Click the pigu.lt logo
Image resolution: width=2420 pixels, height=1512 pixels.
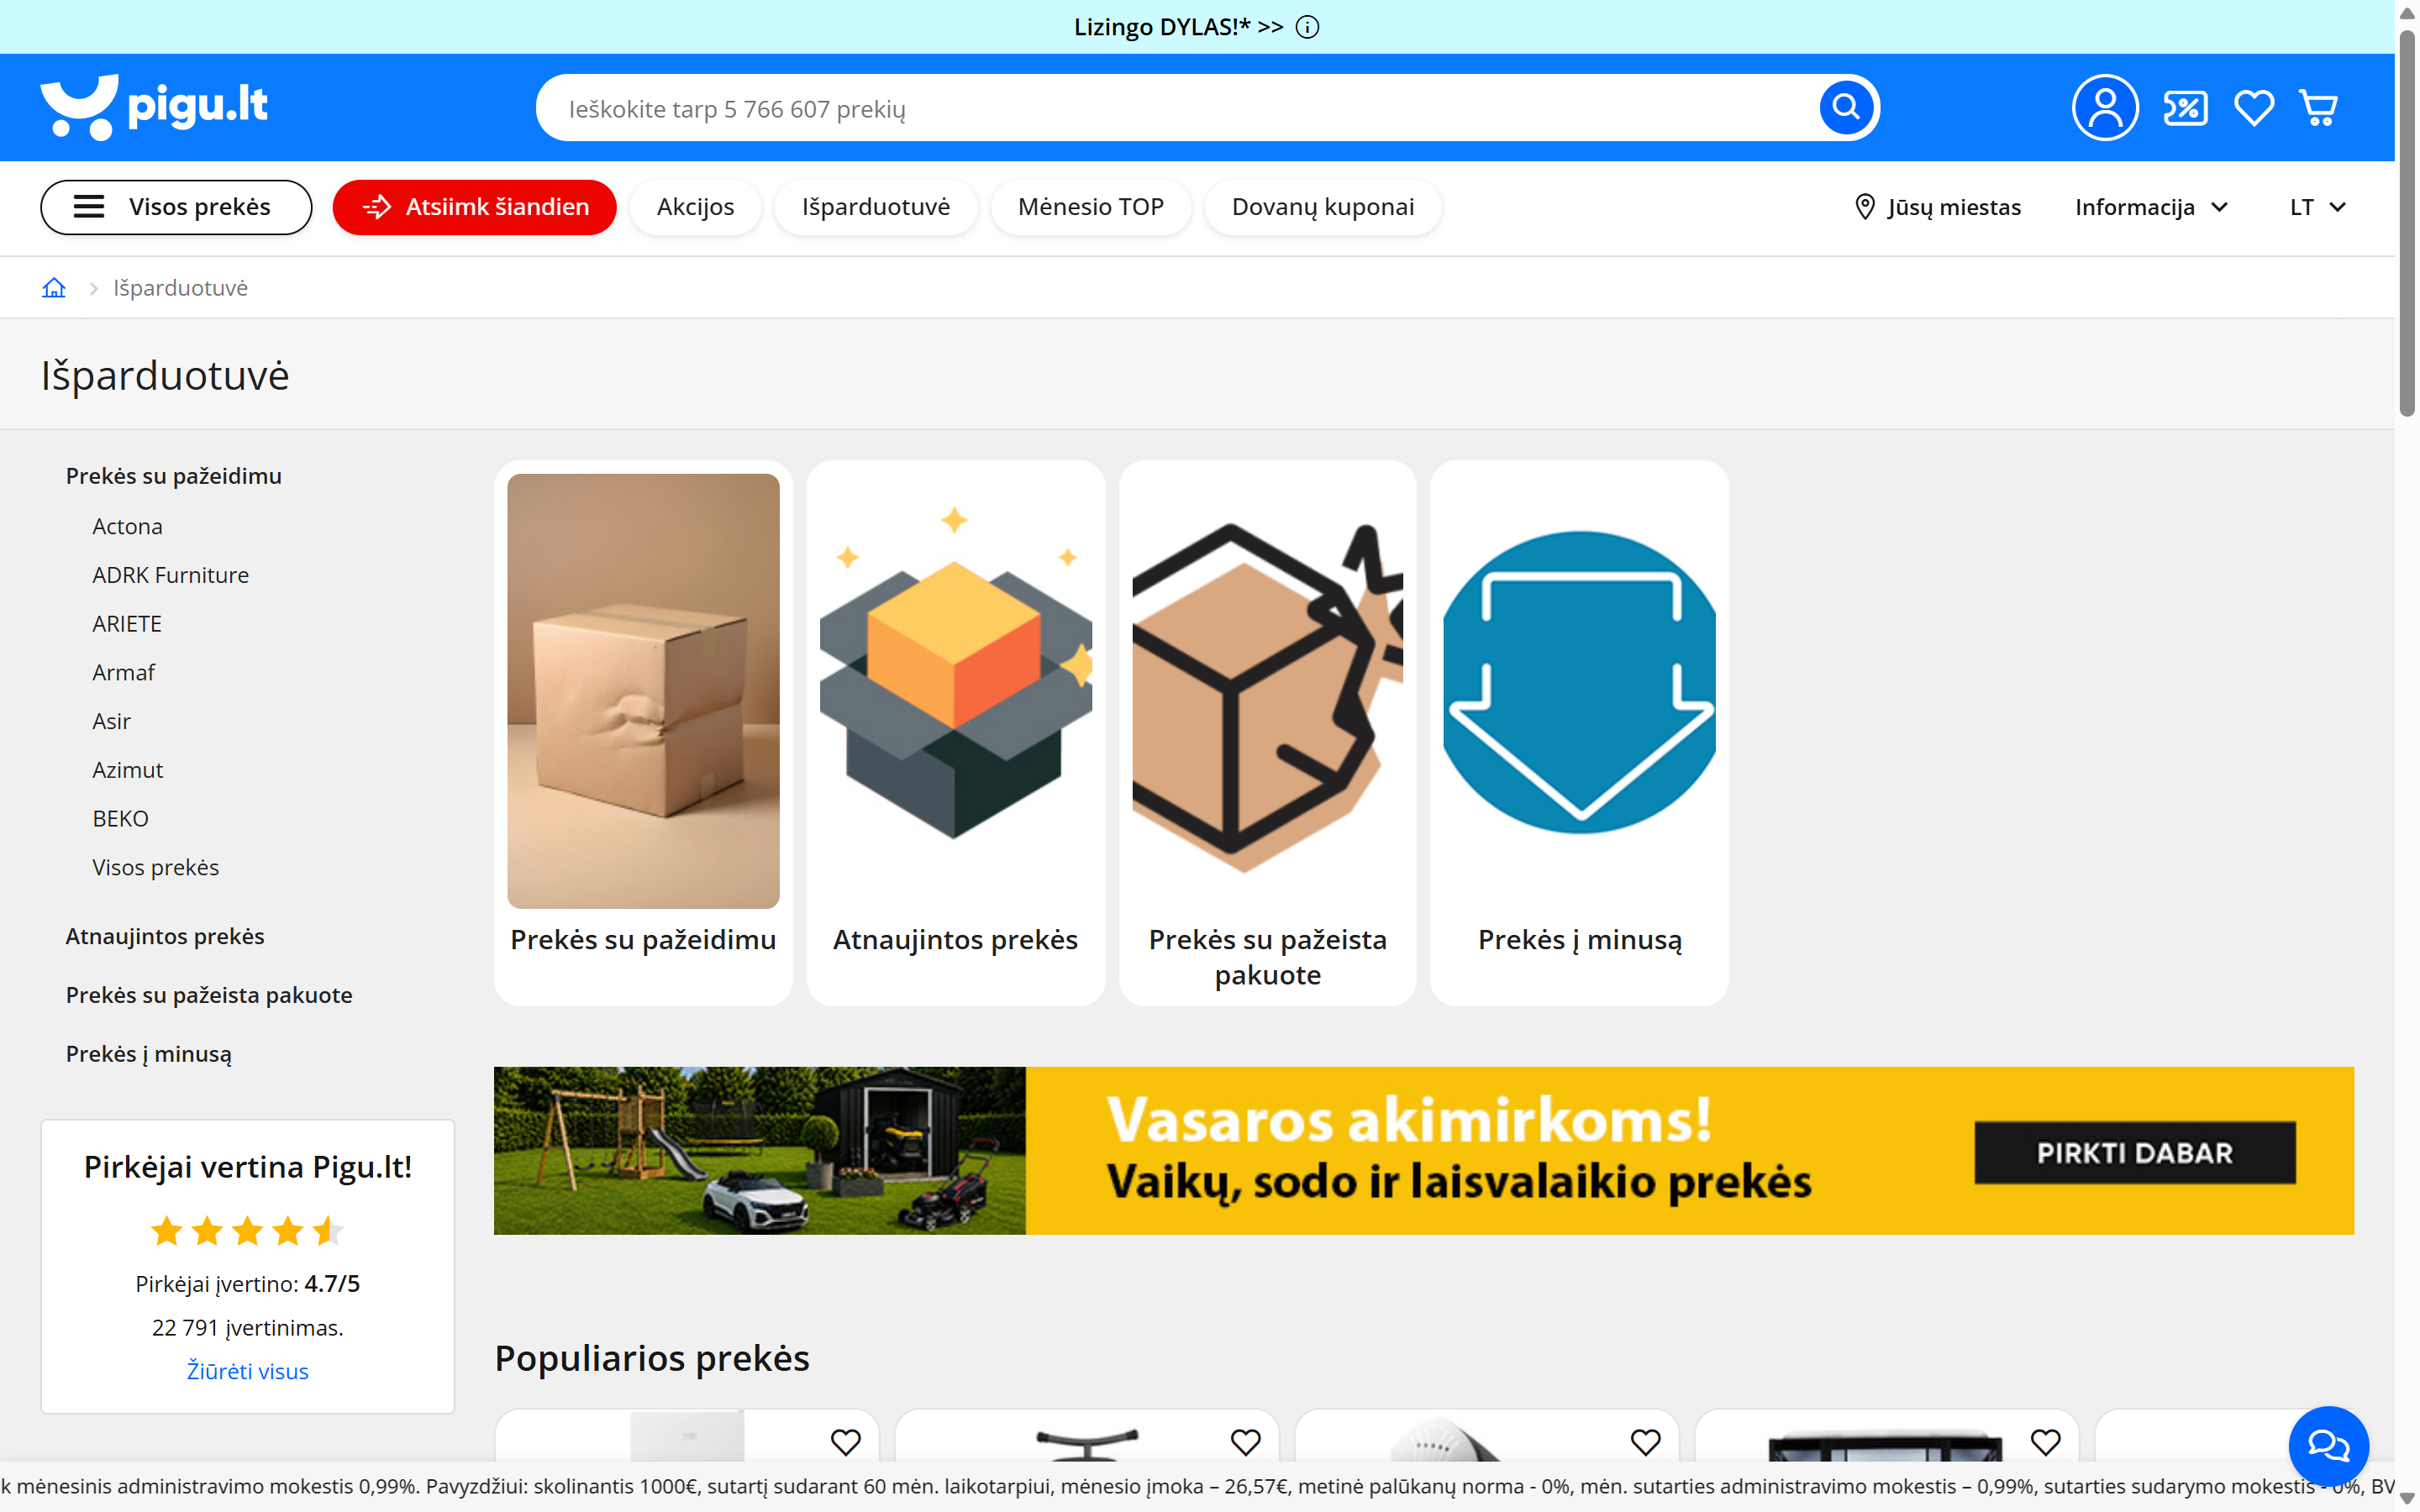pos(154,106)
